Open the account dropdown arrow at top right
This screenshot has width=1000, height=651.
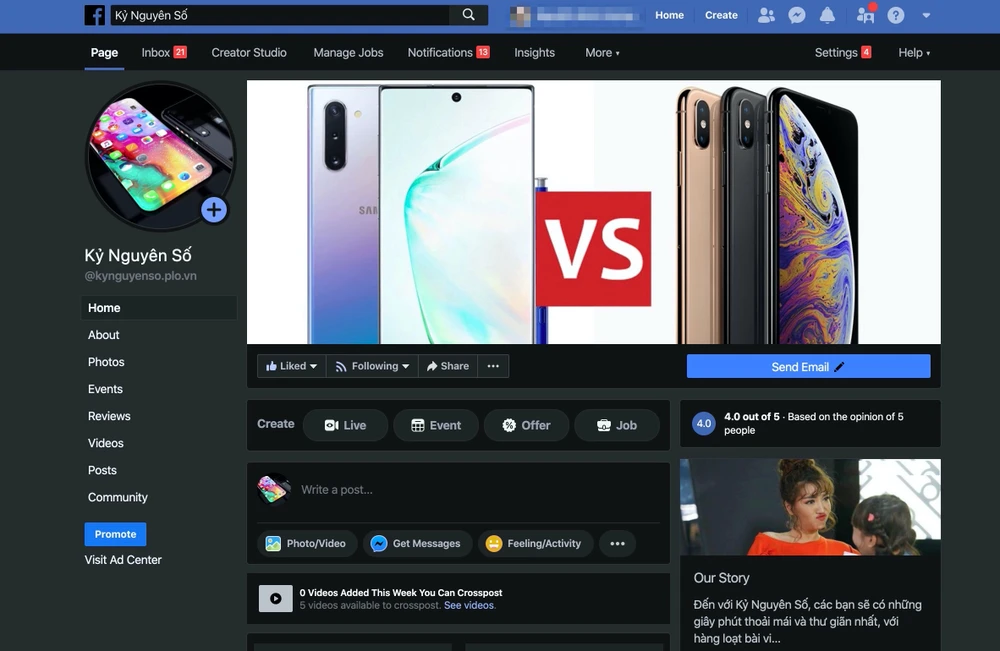(x=926, y=15)
